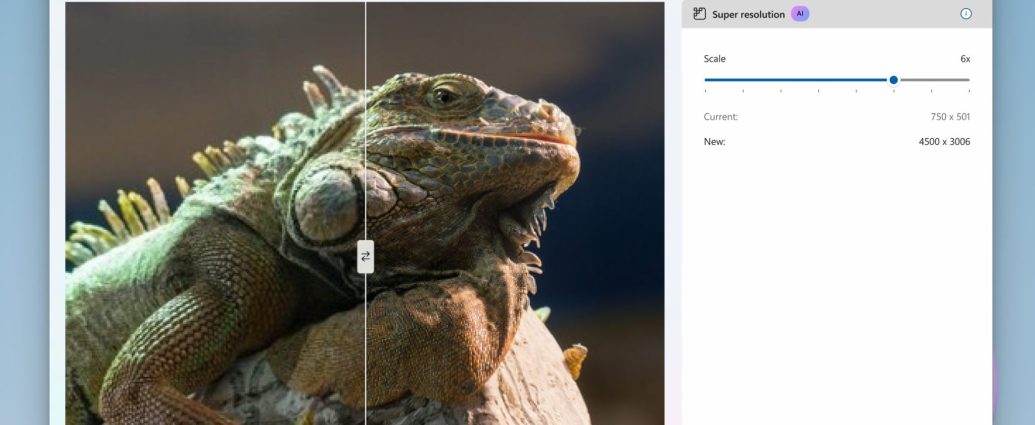Set Scale slider to first tick, 1x

point(705,80)
